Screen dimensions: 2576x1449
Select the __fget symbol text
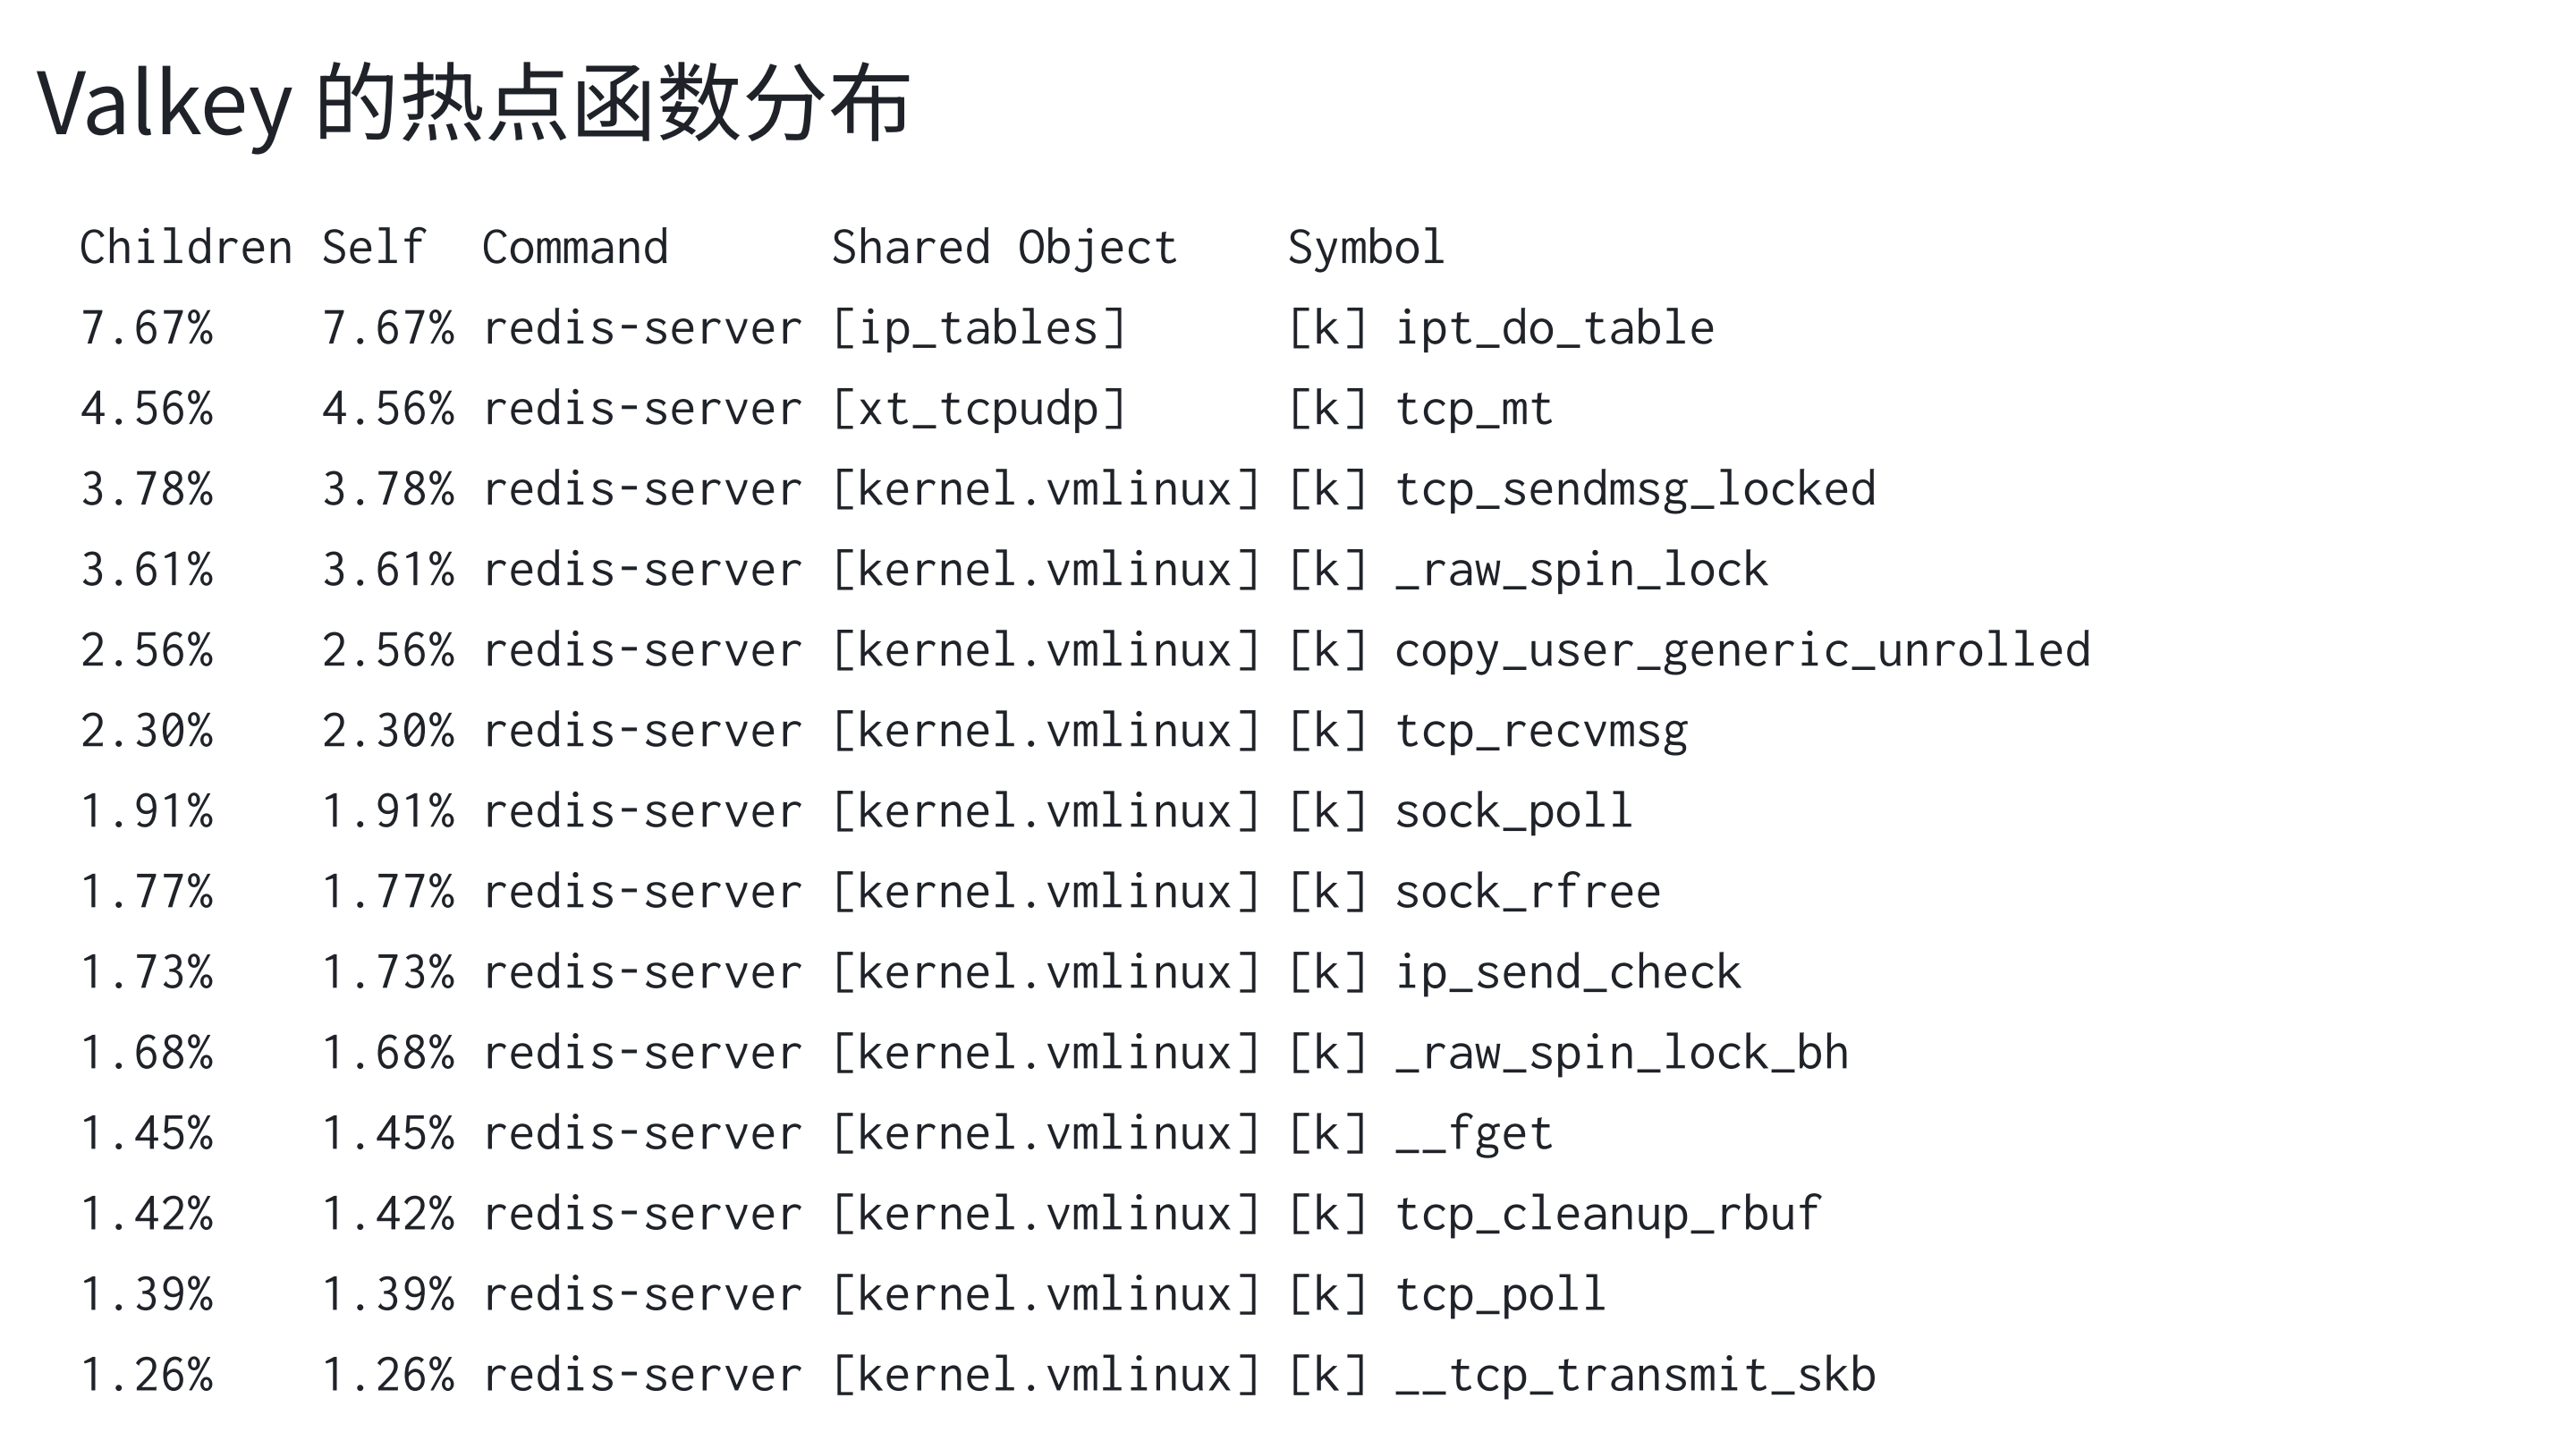(x=1474, y=1134)
